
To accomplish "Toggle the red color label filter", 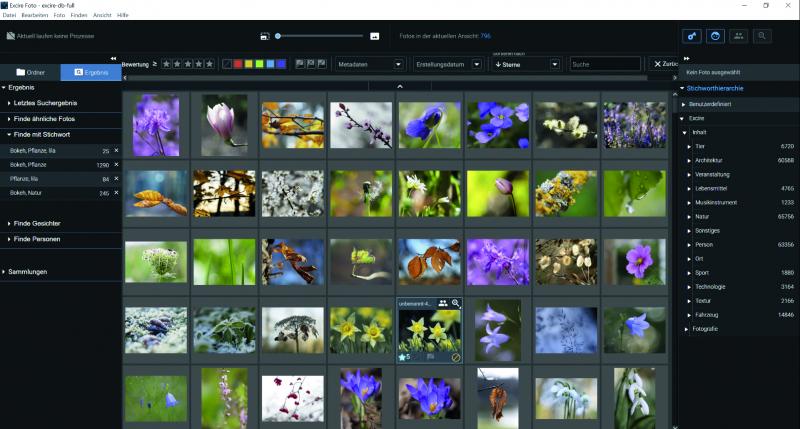I will pyautogui.click(x=238, y=64).
